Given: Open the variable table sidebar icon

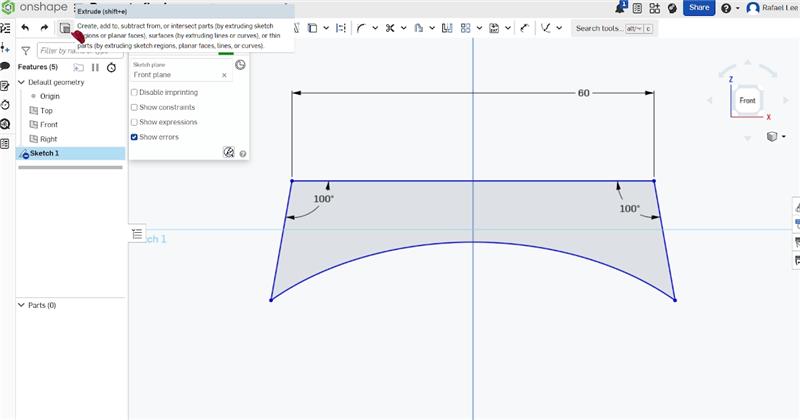Looking at the screenshot, I should click(x=5, y=144).
